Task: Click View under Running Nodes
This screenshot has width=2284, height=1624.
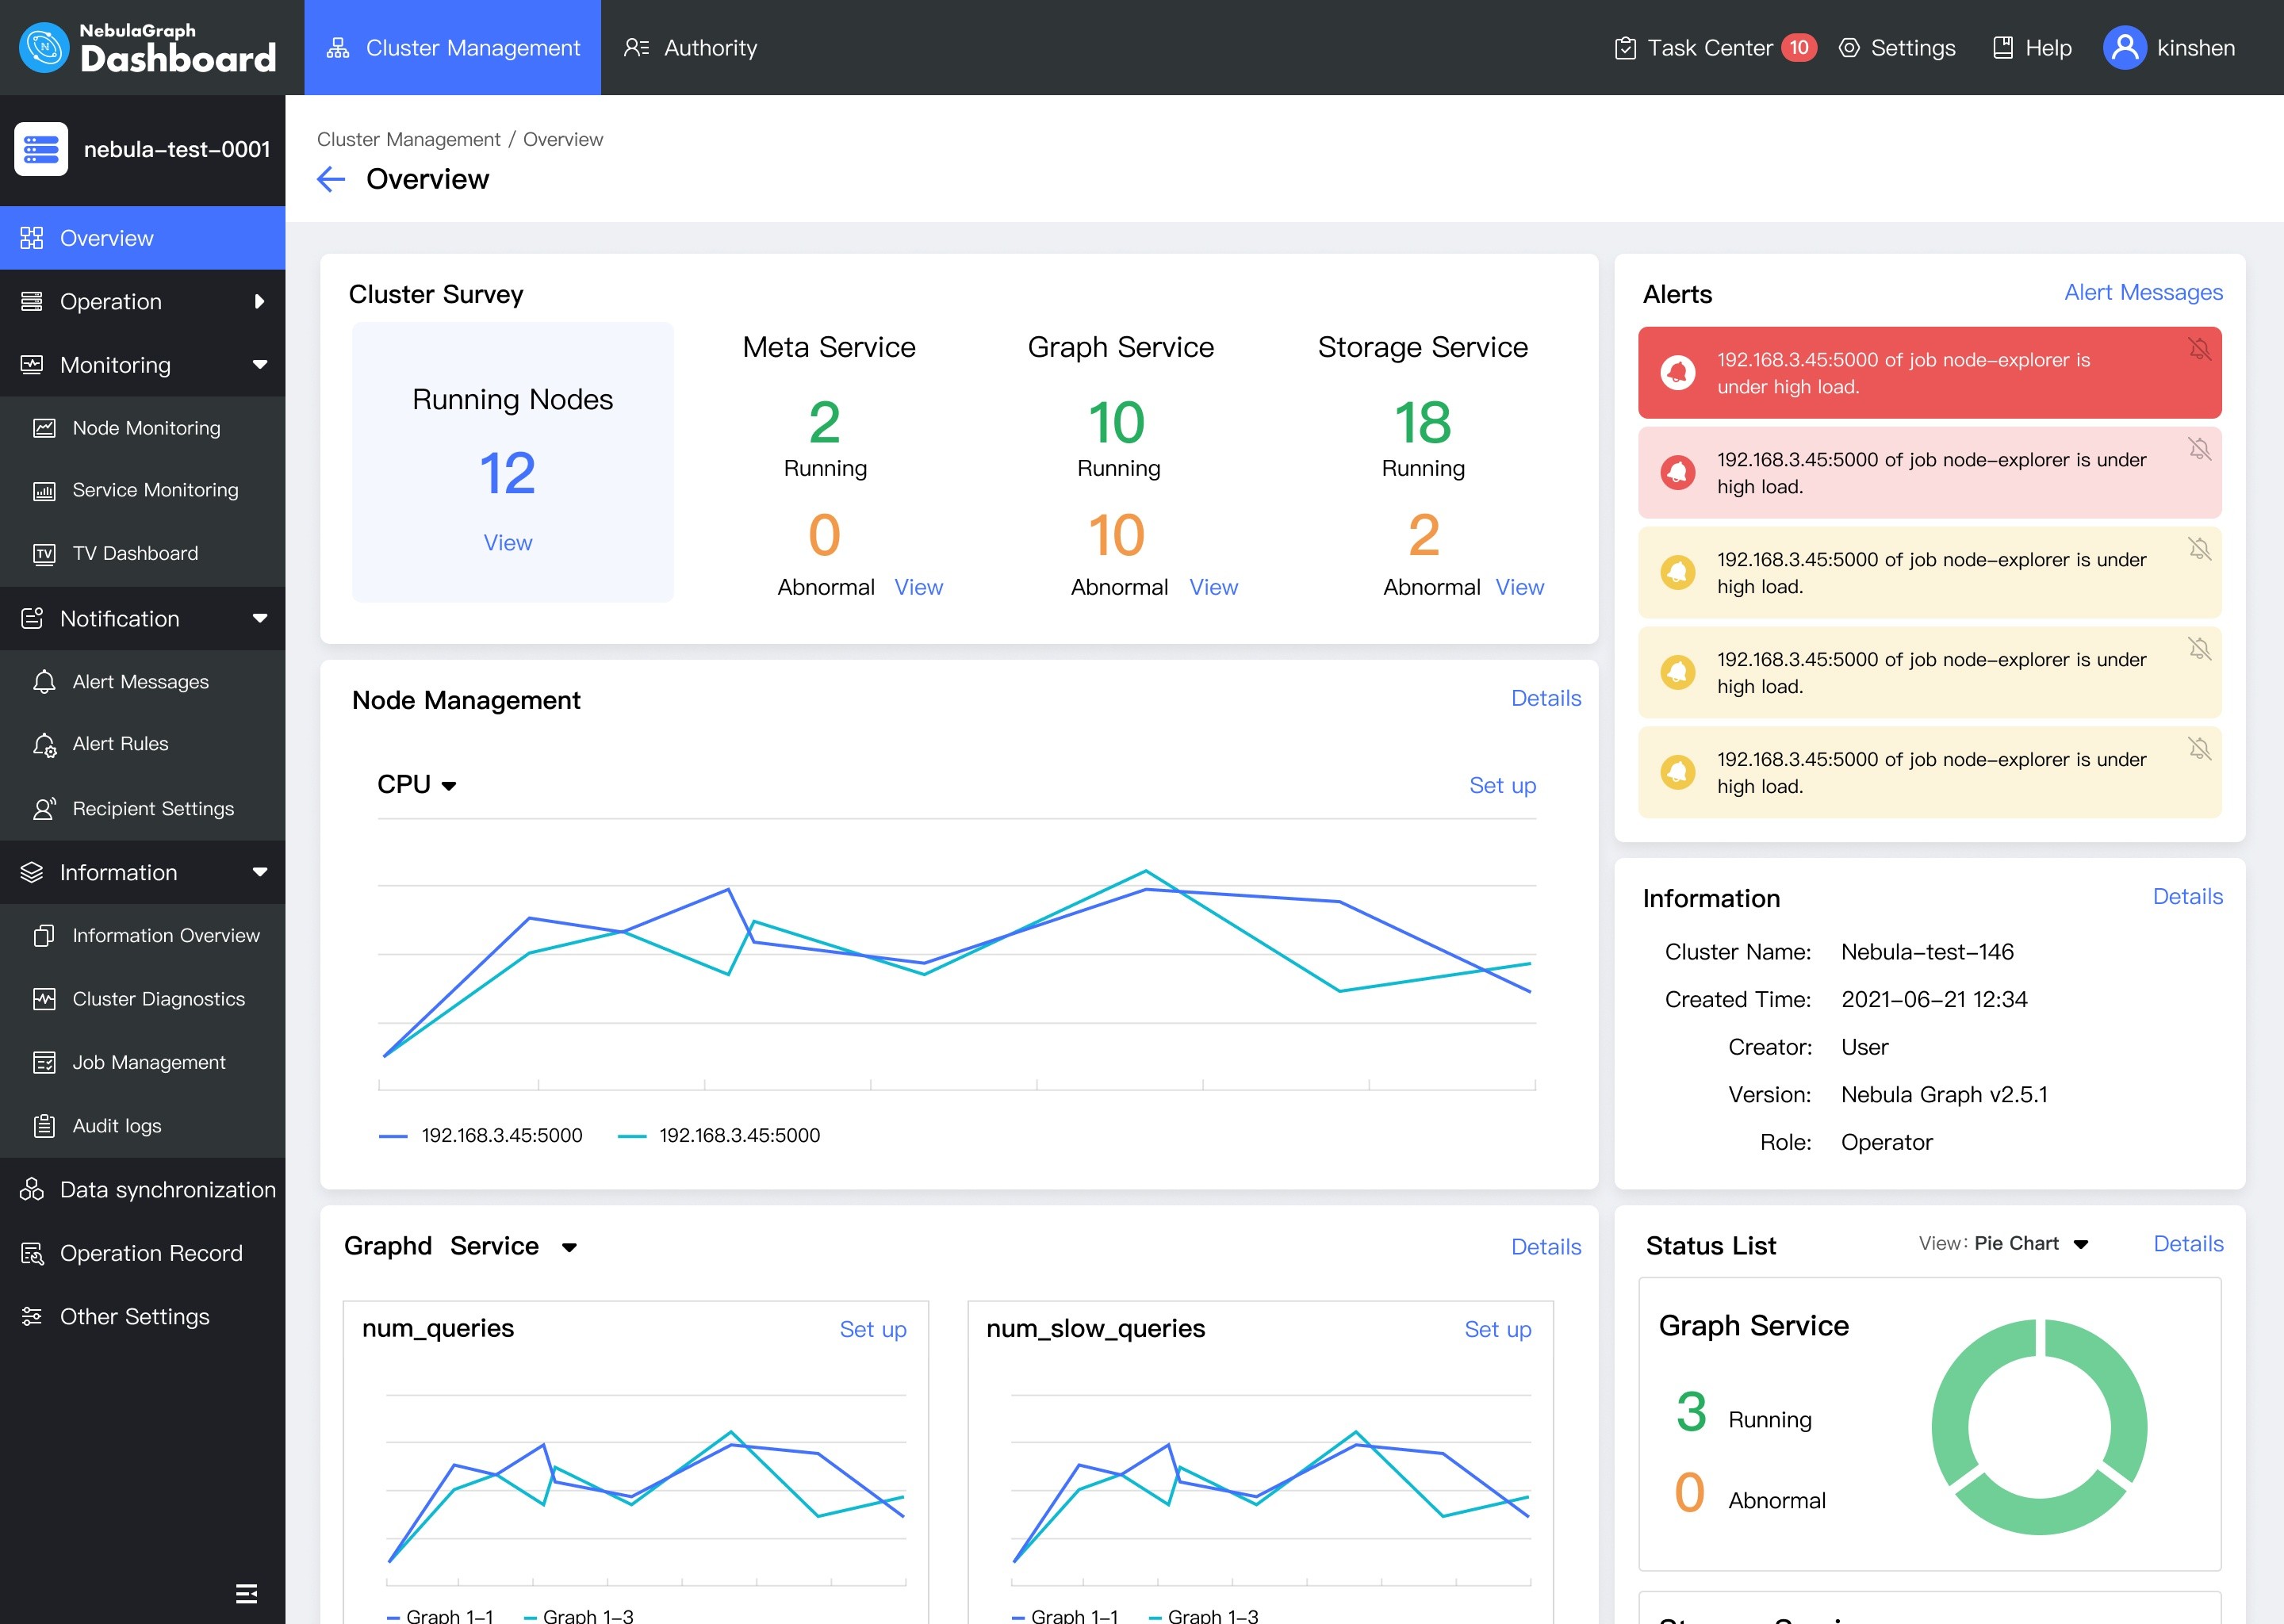Action: tap(509, 542)
